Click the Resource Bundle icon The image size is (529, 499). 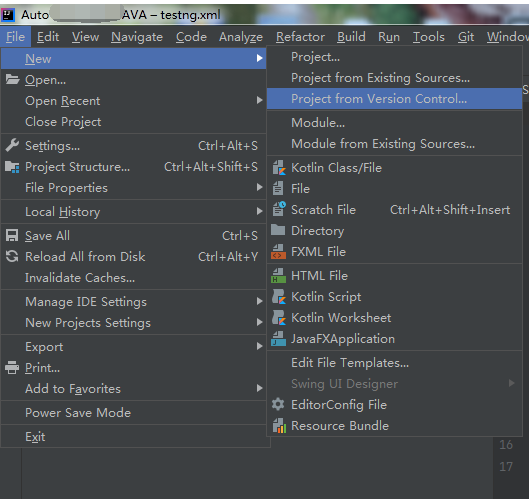pos(279,425)
